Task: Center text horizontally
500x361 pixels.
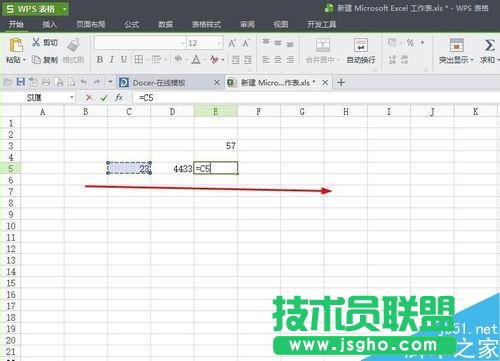Action: (278, 60)
